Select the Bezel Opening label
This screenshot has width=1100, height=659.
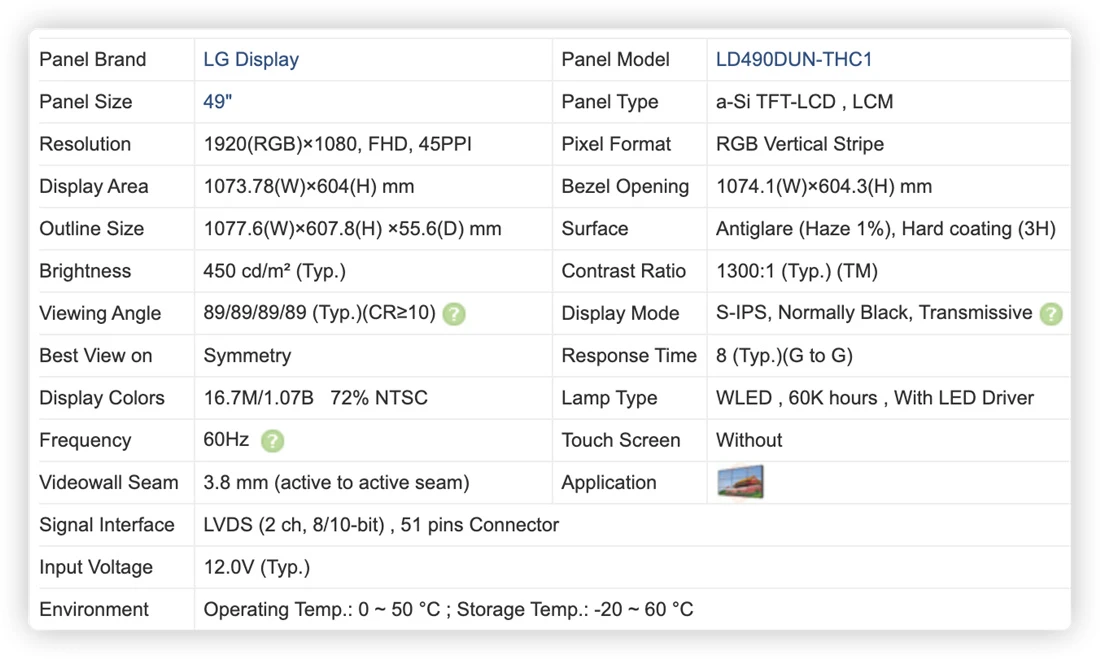(x=625, y=186)
